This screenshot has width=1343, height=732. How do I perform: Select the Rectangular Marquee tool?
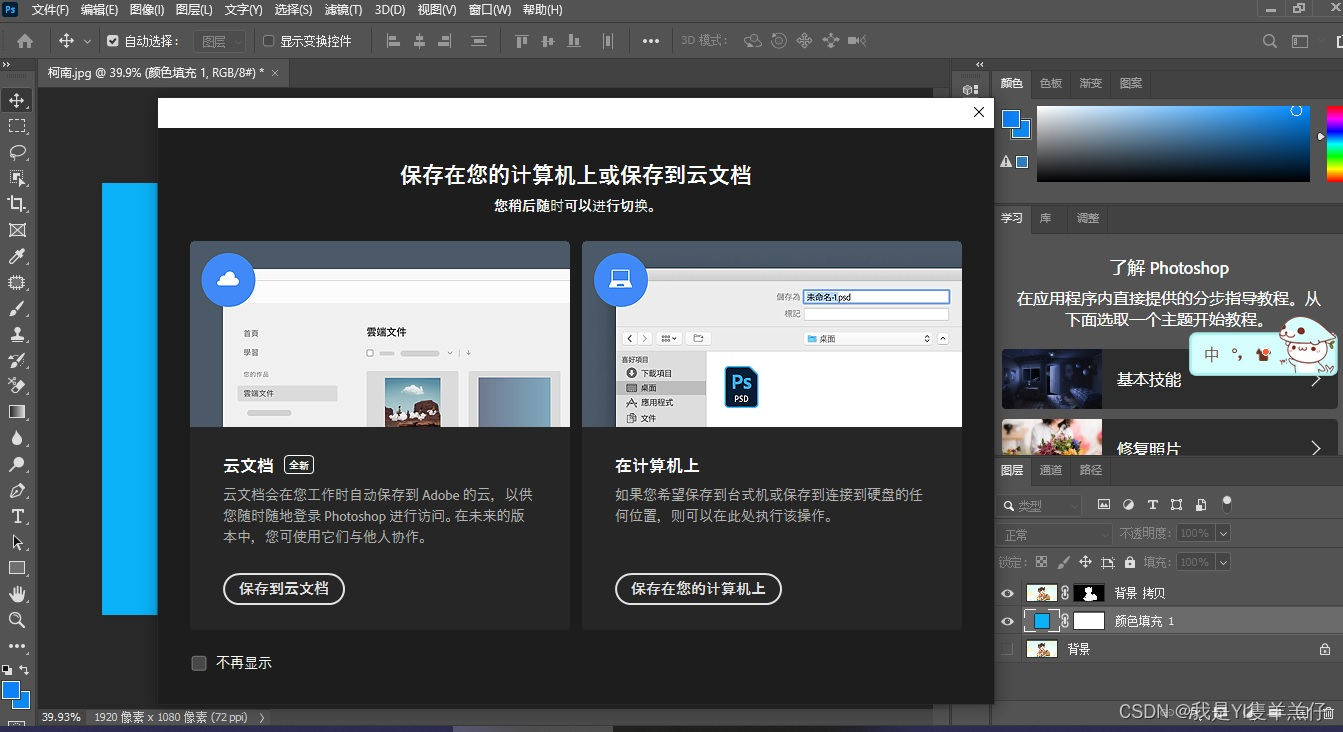[x=17, y=126]
